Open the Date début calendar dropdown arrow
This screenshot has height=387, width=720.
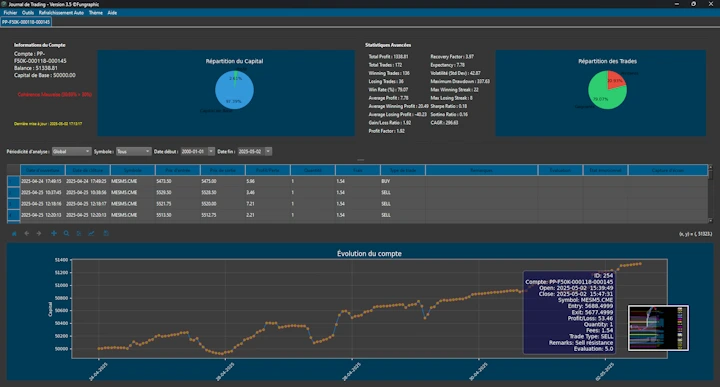[211, 151]
